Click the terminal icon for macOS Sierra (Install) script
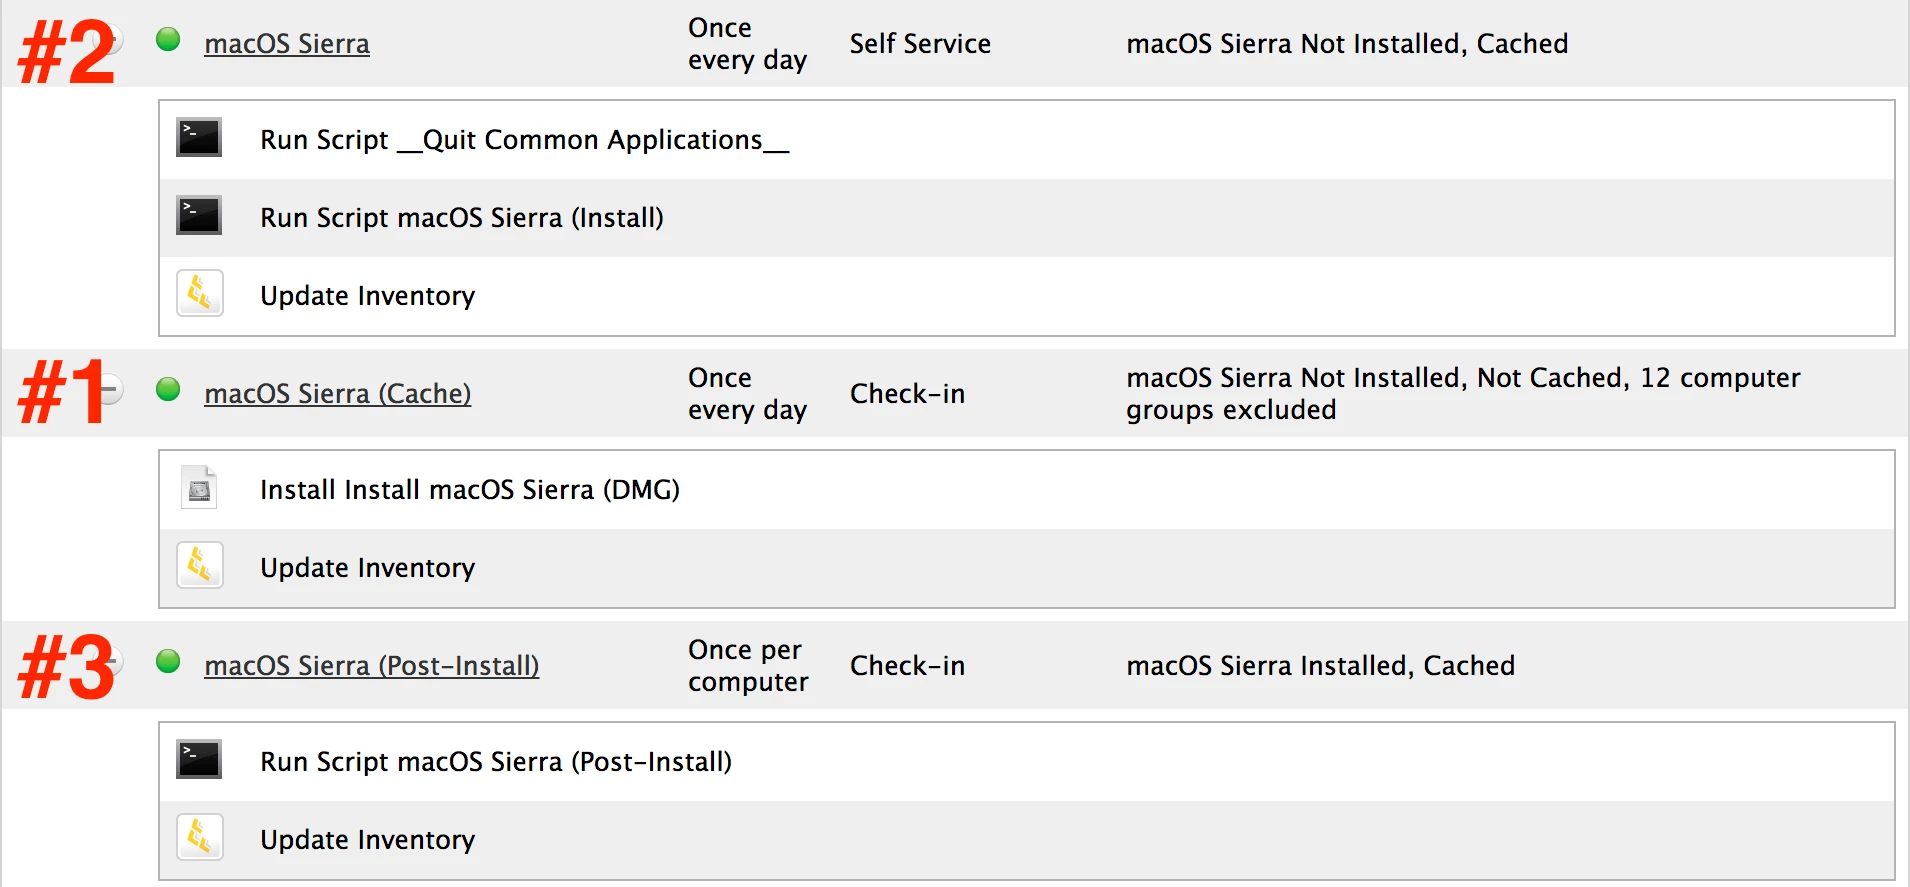1910x887 pixels. (199, 216)
